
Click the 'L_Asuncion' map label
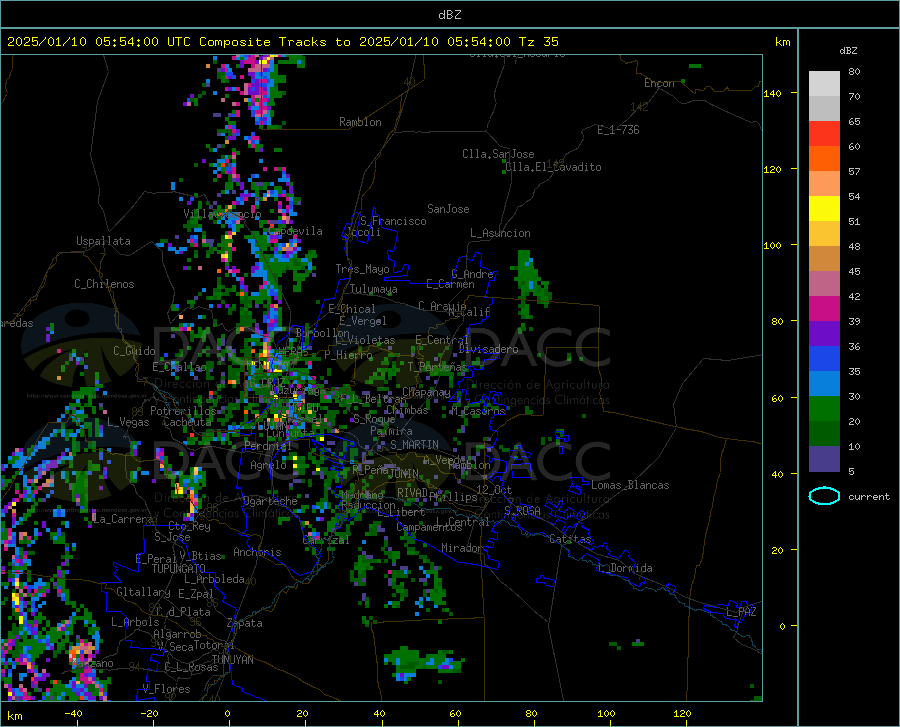(x=500, y=233)
